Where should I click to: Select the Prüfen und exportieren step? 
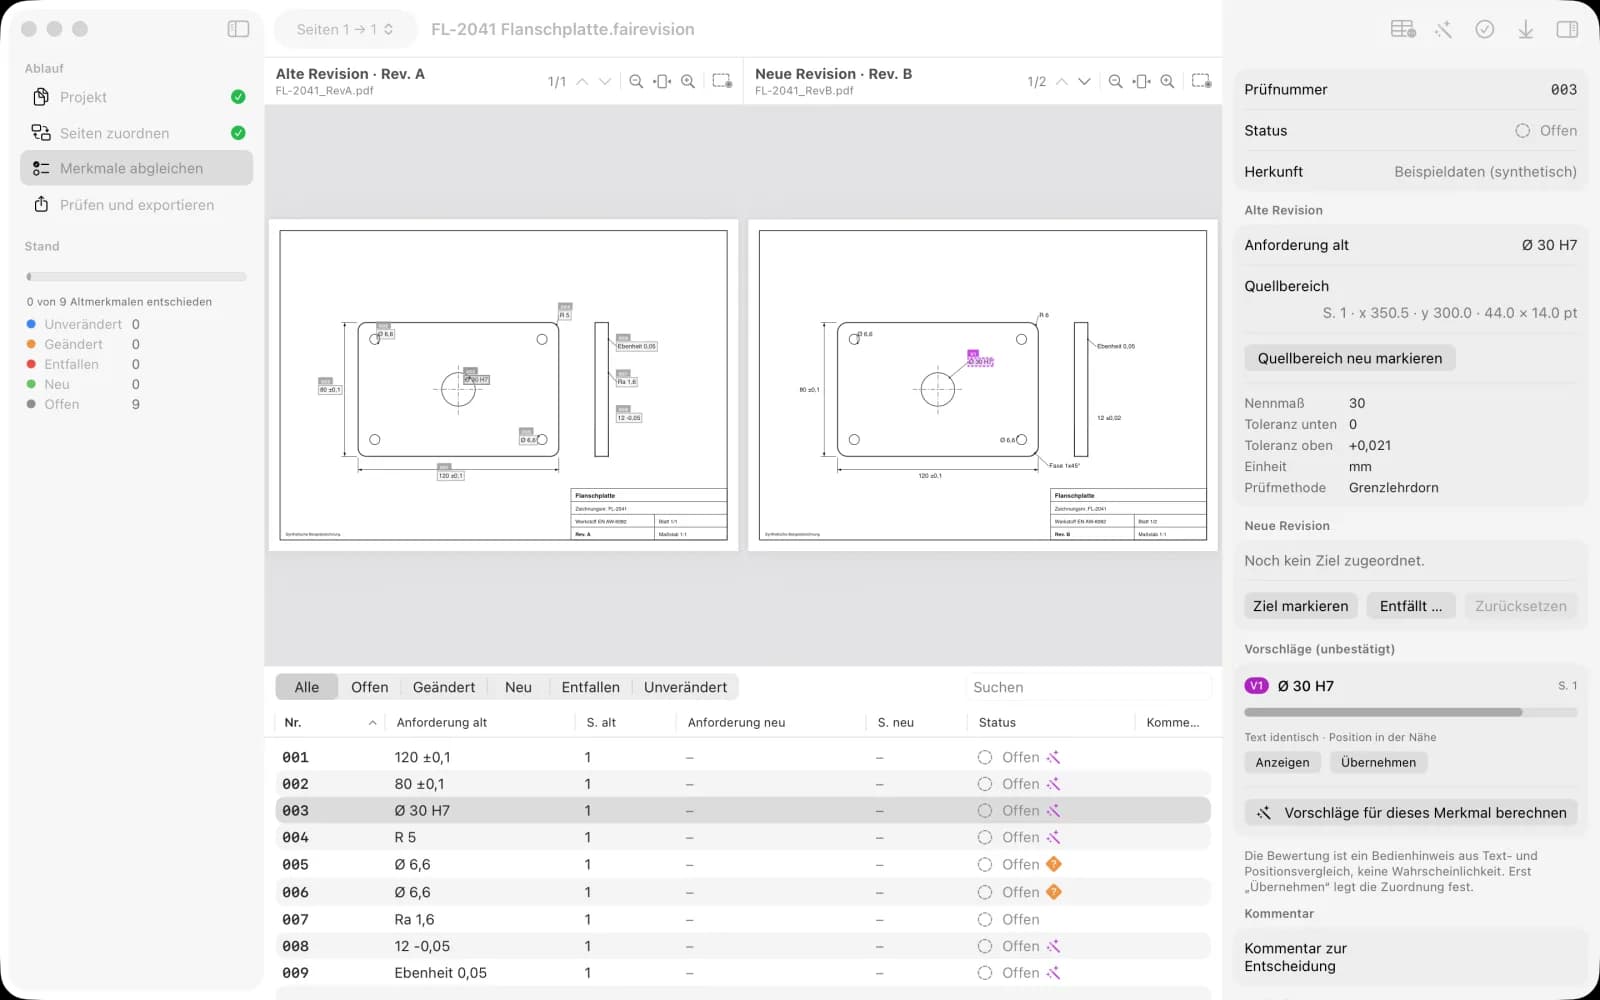[136, 204]
